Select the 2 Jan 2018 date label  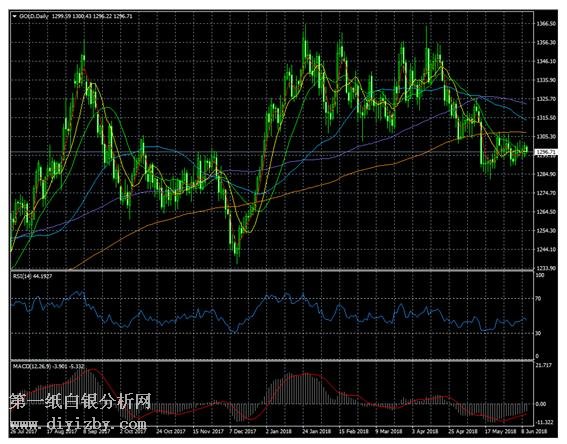pyautogui.click(x=279, y=431)
